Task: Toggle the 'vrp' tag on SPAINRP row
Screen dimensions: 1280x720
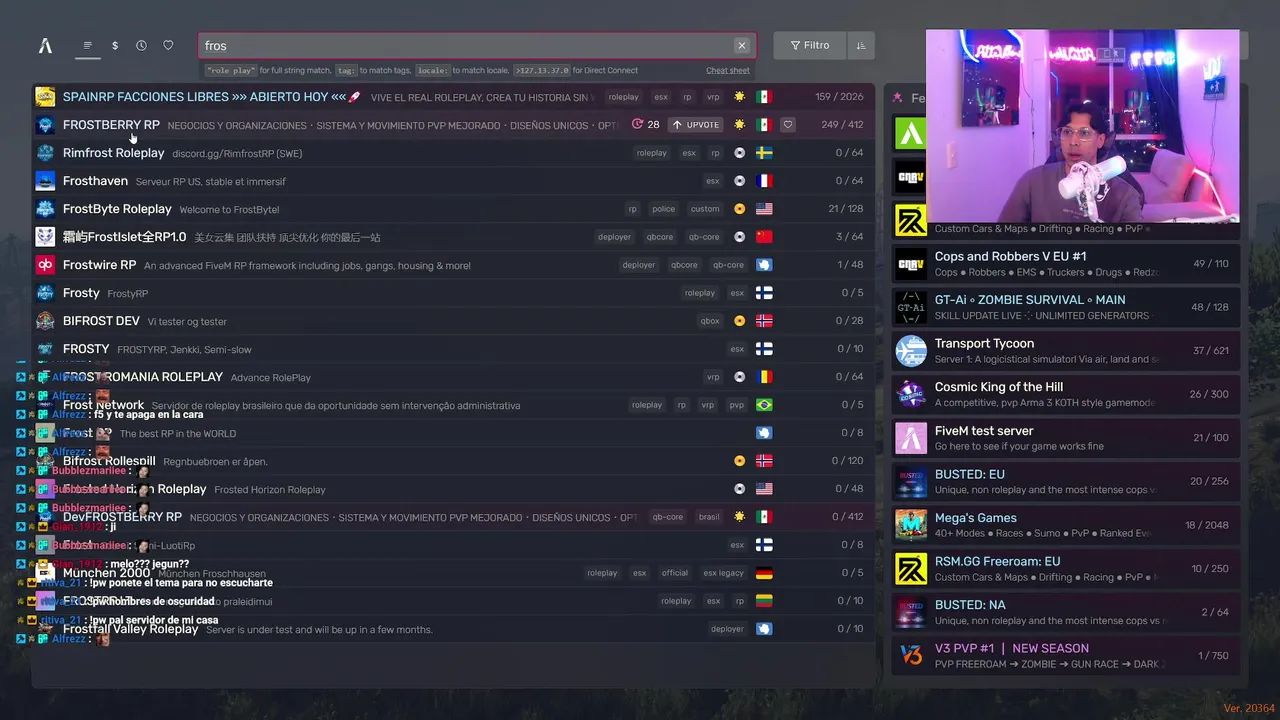Action: click(x=713, y=97)
